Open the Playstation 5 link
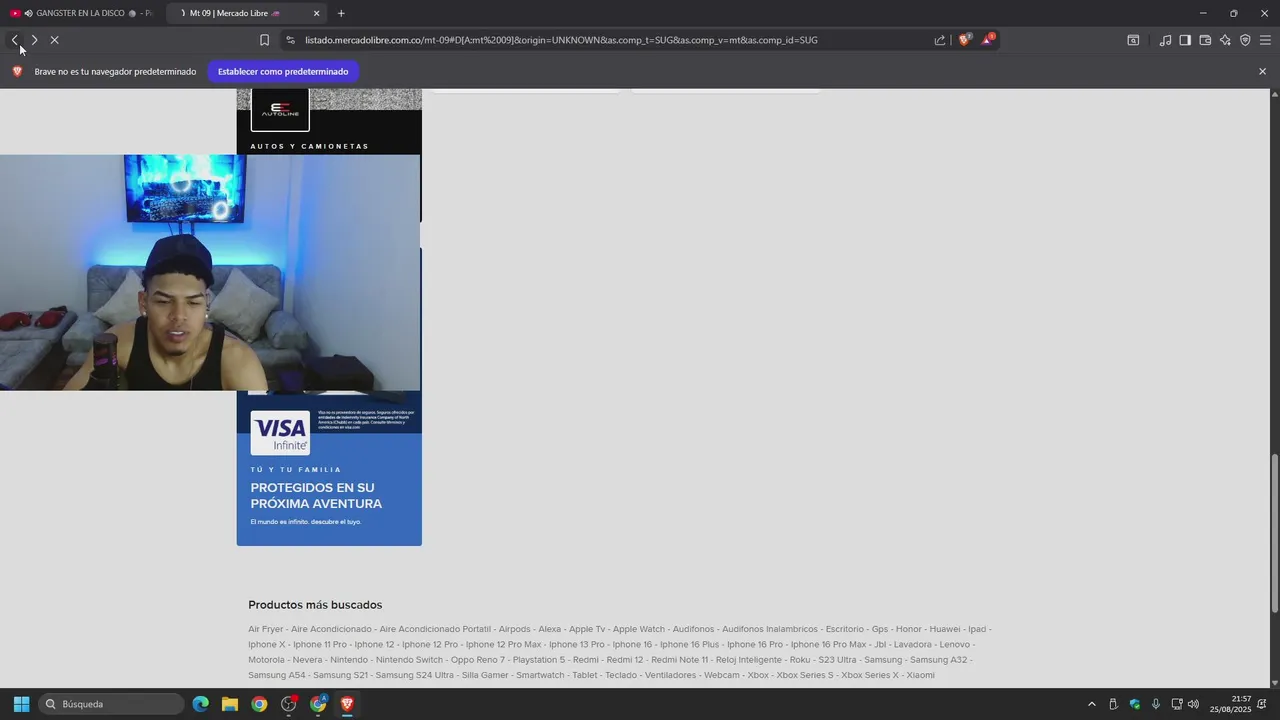Screen dimensions: 1280x720 tap(539, 660)
